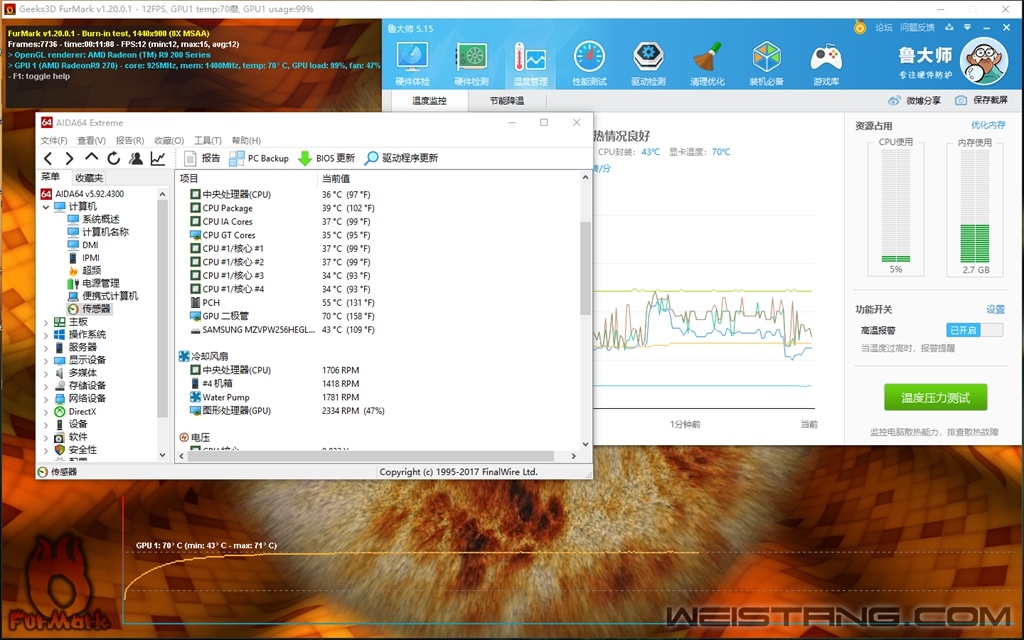This screenshot has height=640, width=1024.
Task: Click 设置 link beside 功能开关
Action: pyautogui.click(x=995, y=310)
